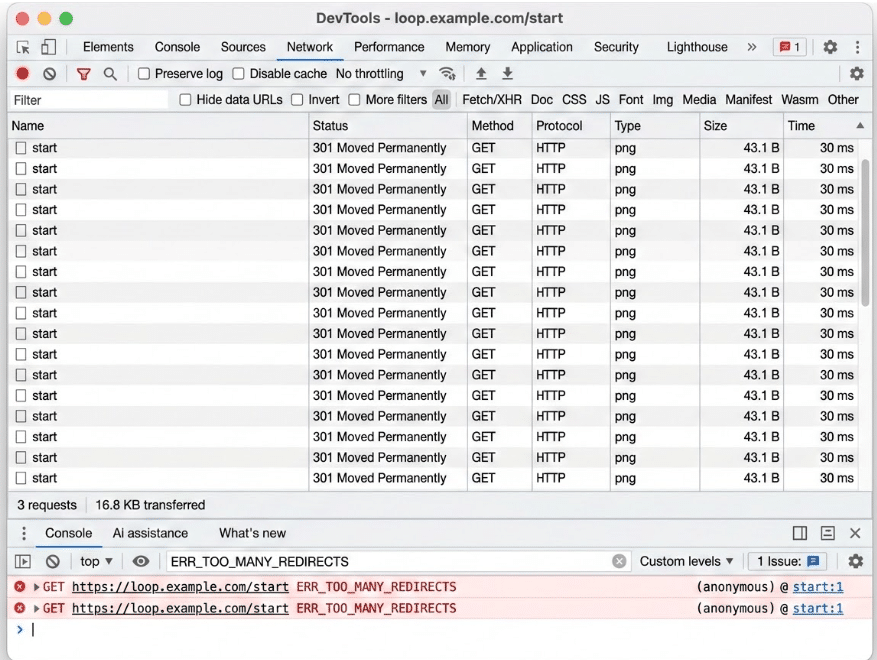Filter requests by Doc type

point(541,100)
